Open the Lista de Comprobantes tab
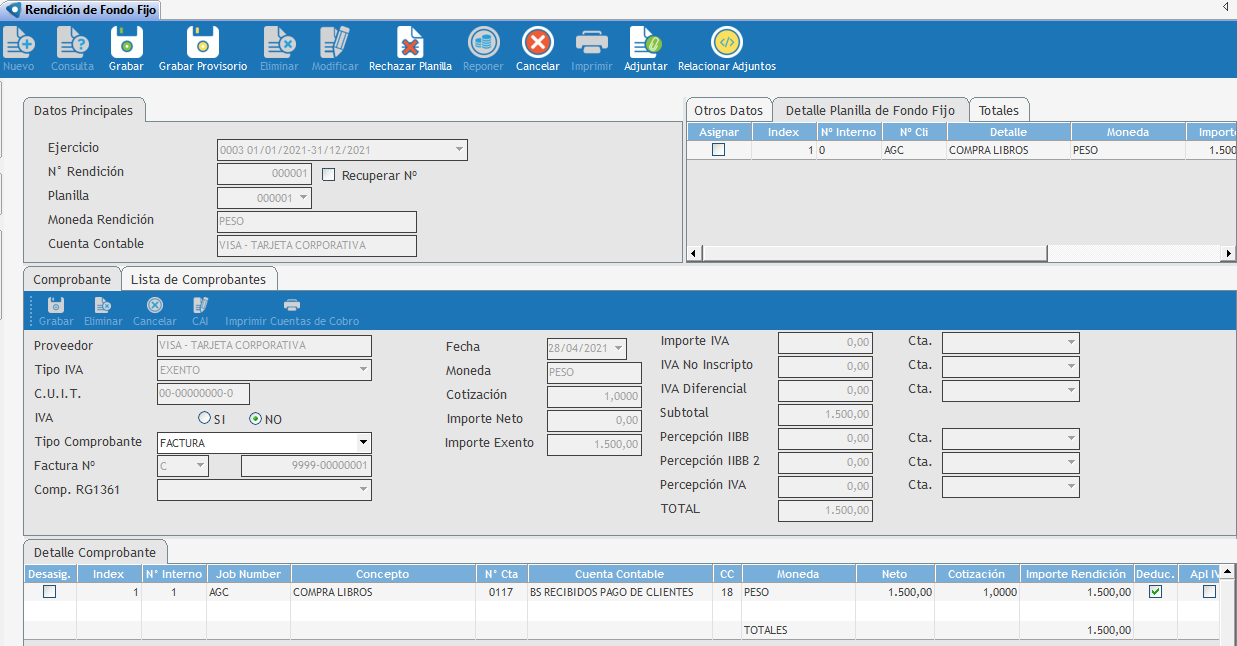 click(x=199, y=279)
